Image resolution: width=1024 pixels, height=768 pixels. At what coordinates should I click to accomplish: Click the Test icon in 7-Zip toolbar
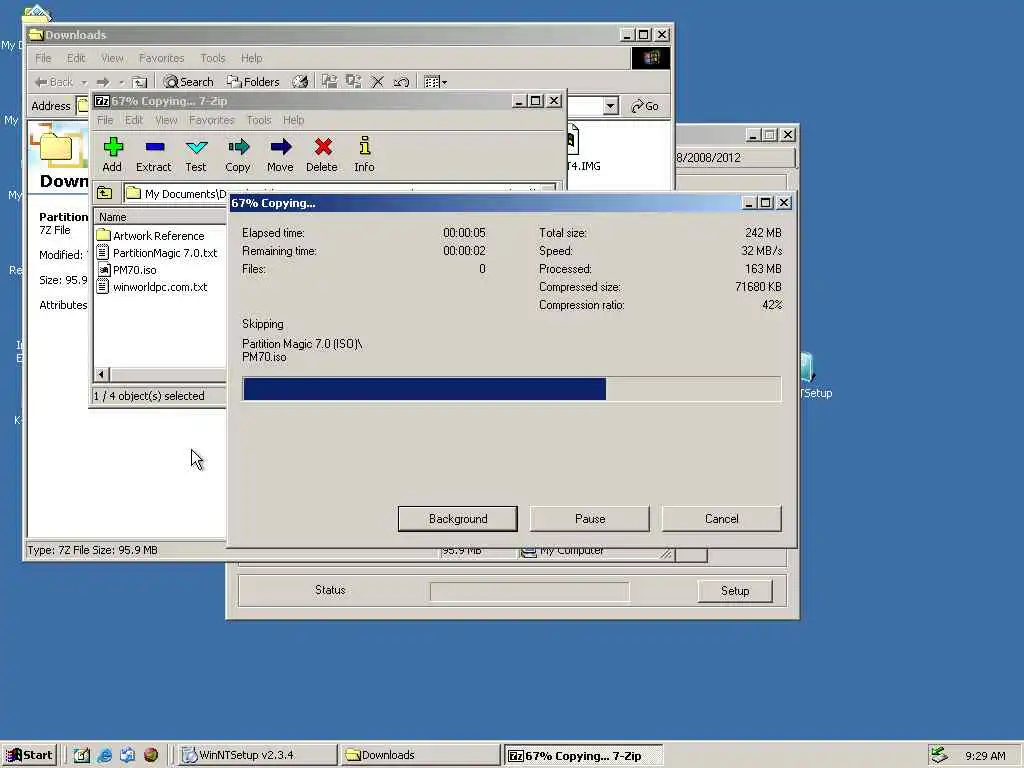click(x=196, y=154)
